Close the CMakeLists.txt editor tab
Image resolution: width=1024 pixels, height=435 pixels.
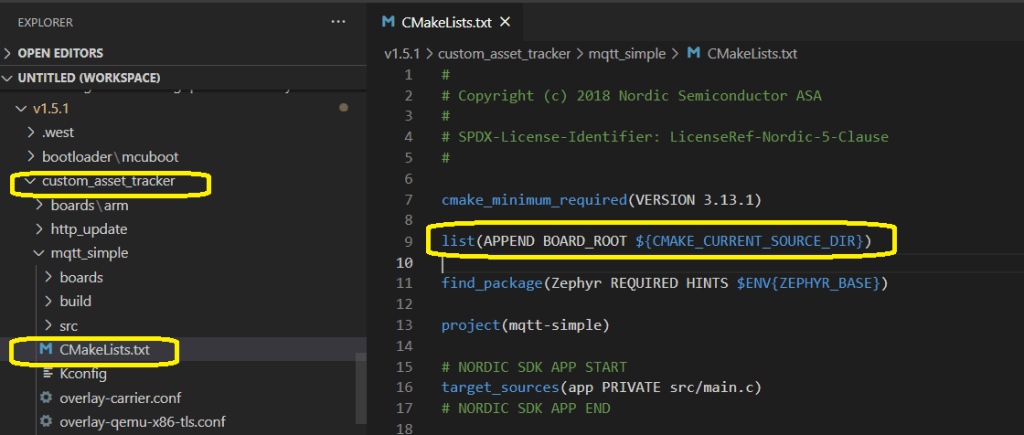click(x=504, y=21)
